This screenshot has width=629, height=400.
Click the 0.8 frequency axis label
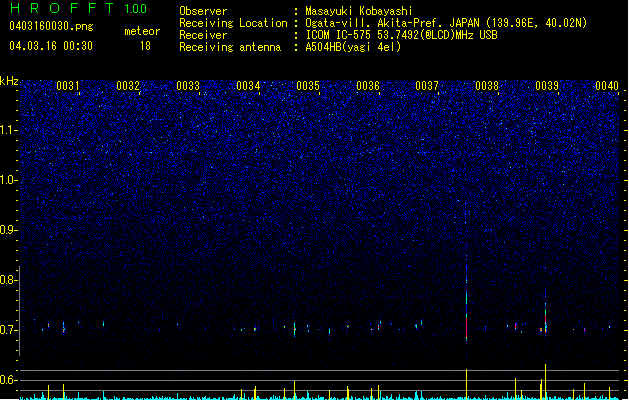(8, 280)
